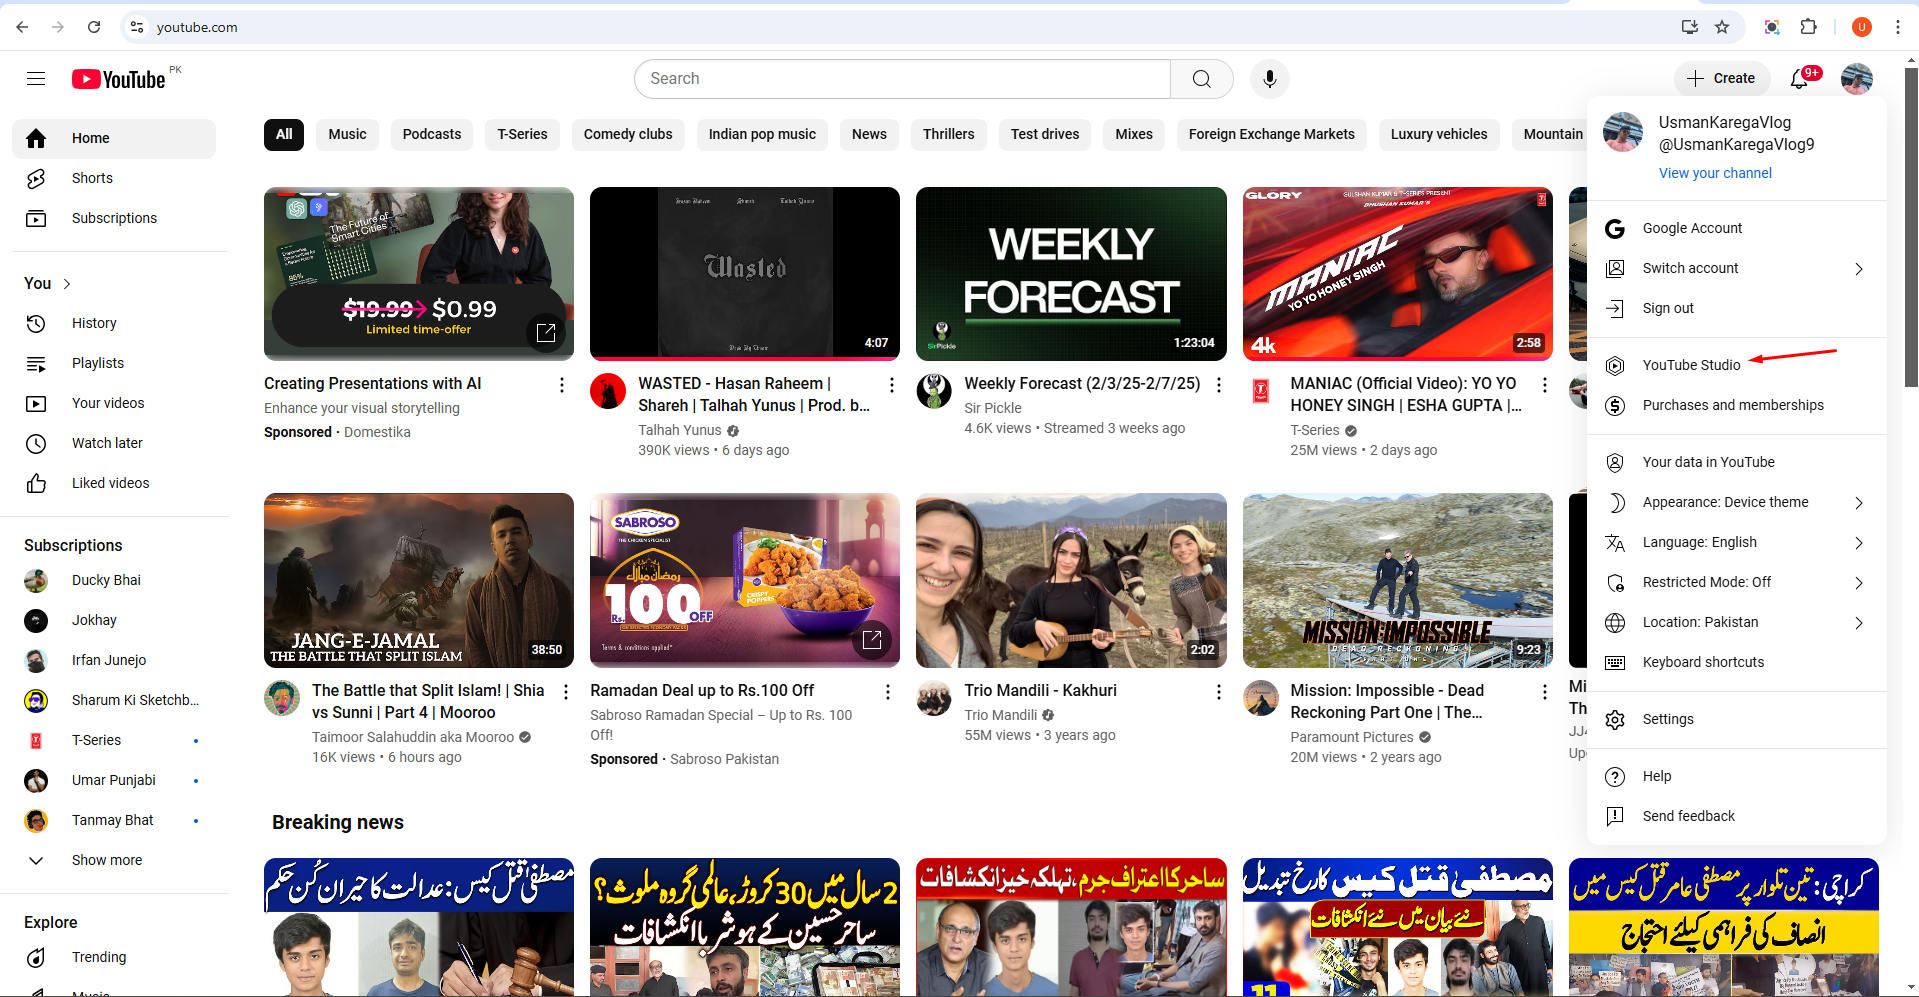Image resolution: width=1919 pixels, height=997 pixels.
Task: Click inside the Search input field
Action: pos(900,79)
